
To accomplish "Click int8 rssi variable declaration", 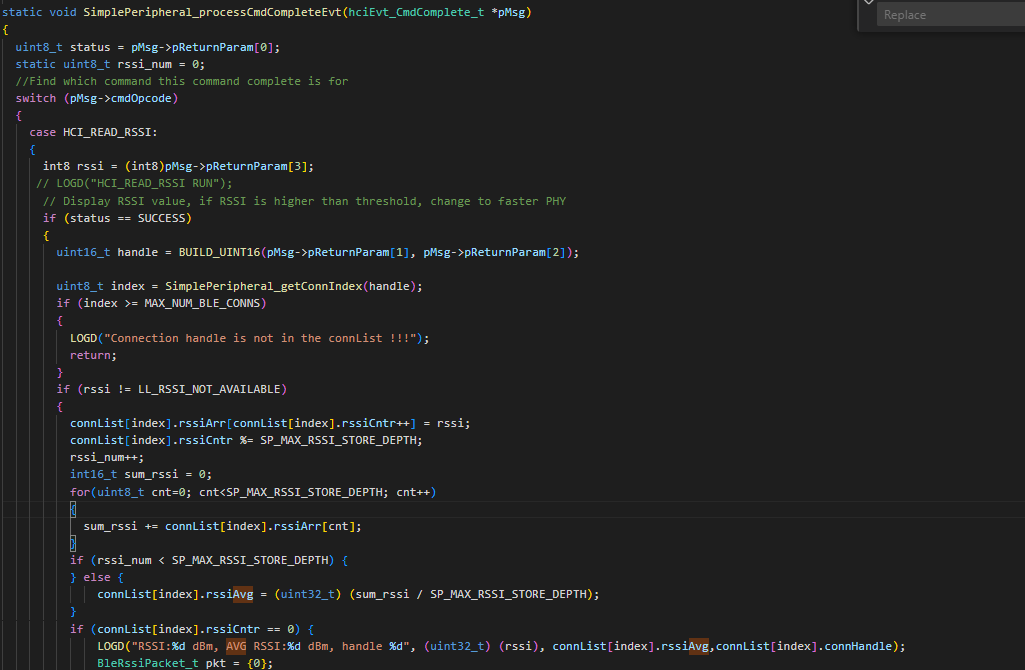I will pos(73,166).
